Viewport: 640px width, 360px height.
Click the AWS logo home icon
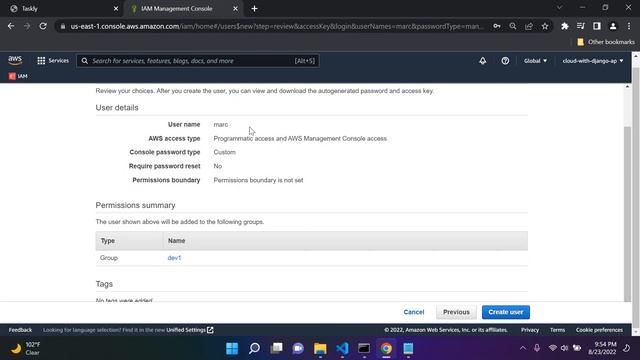point(15,60)
